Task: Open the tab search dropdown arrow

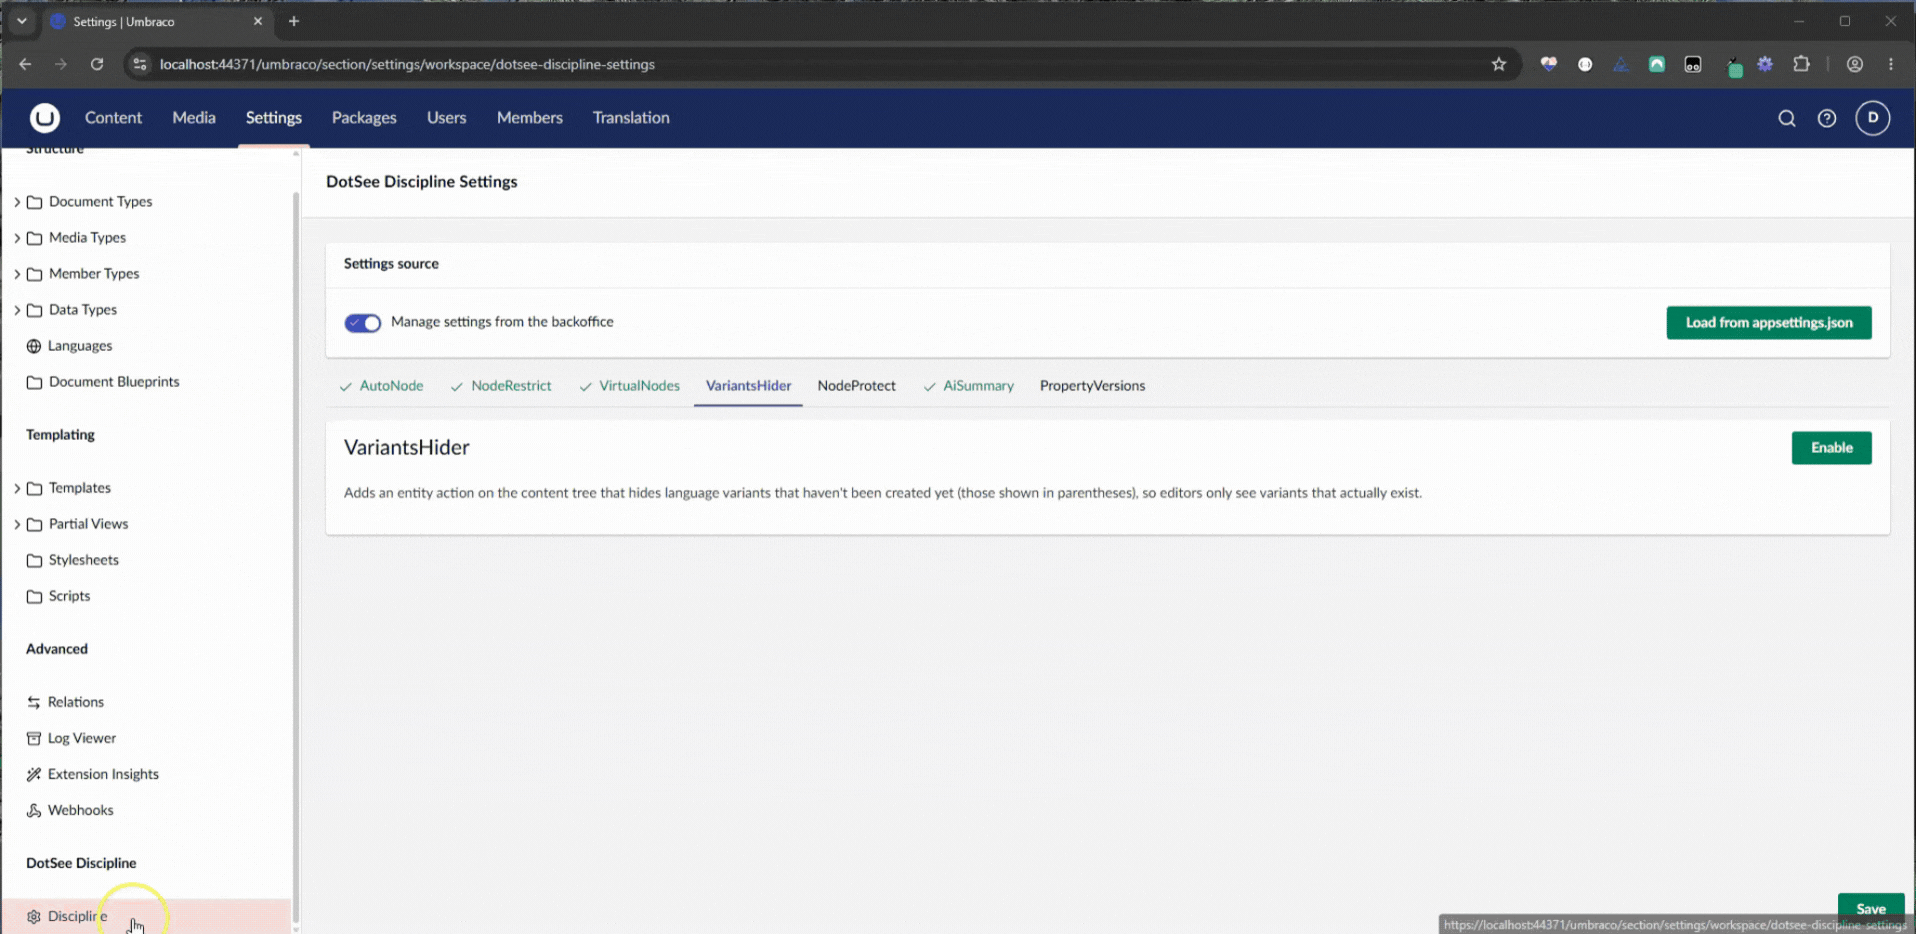Action: pyautogui.click(x=21, y=21)
